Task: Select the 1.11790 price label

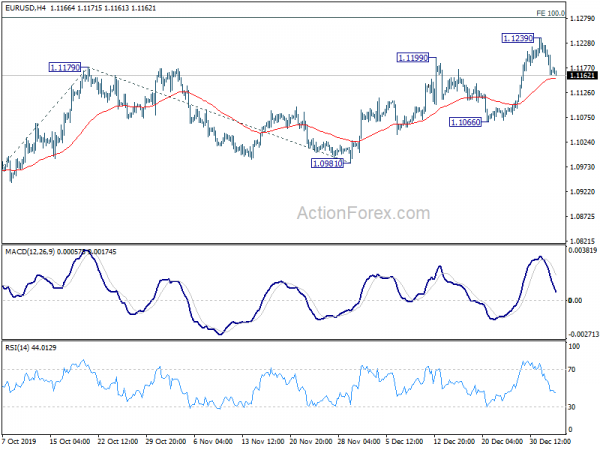Action: coord(65,68)
